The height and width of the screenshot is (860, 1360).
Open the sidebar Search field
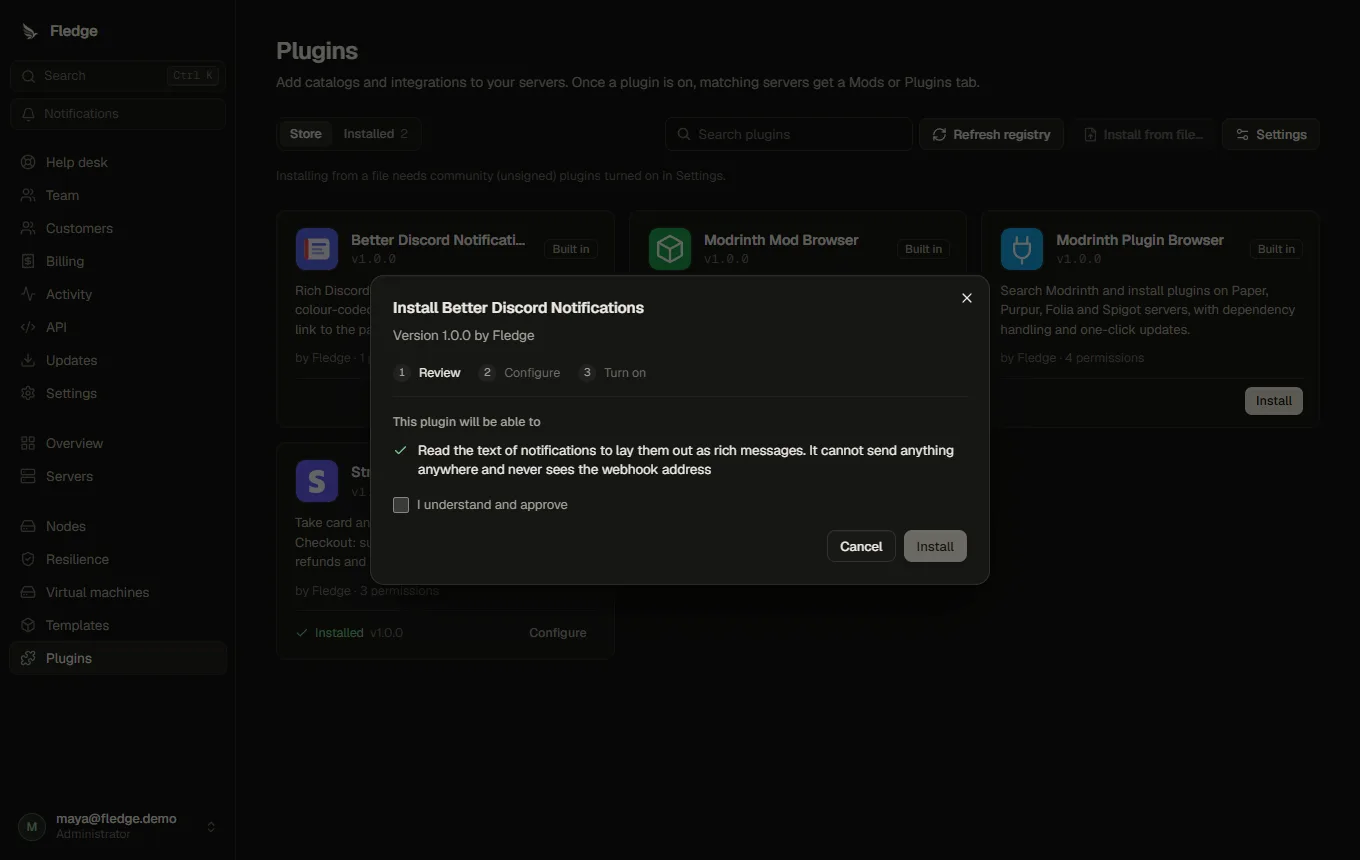click(118, 76)
